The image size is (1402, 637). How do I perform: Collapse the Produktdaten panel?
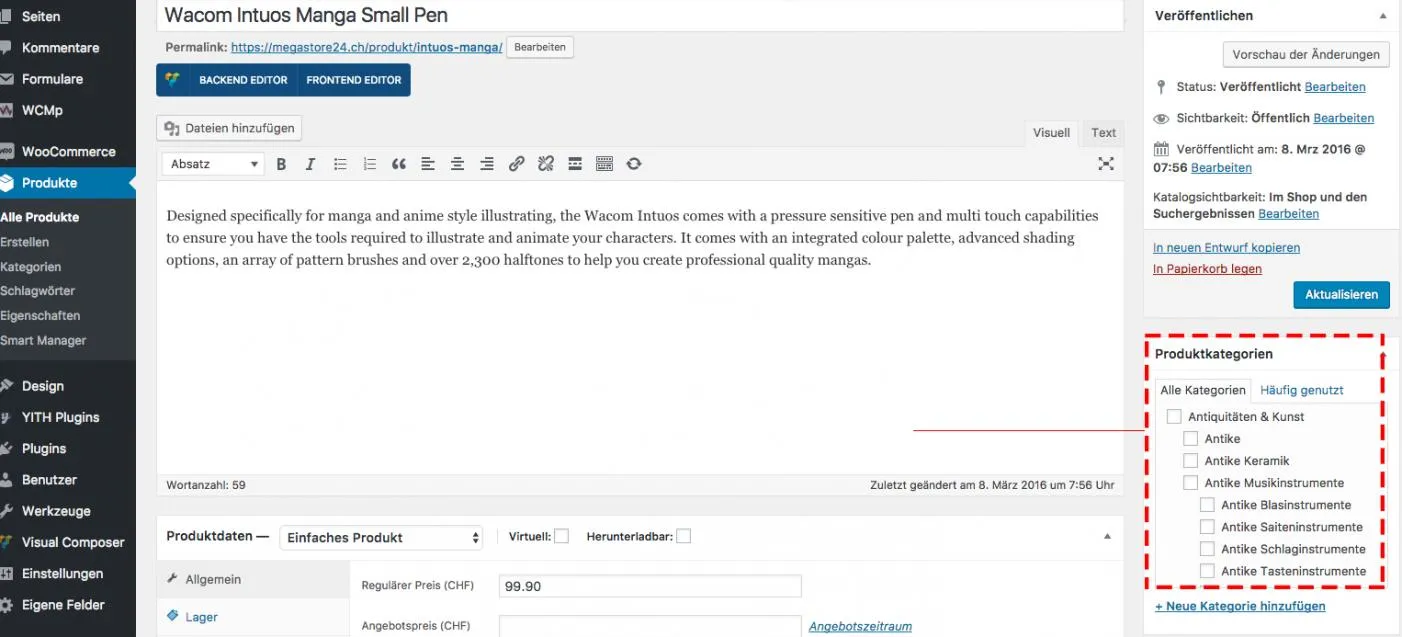pyautogui.click(x=1107, y=537)
